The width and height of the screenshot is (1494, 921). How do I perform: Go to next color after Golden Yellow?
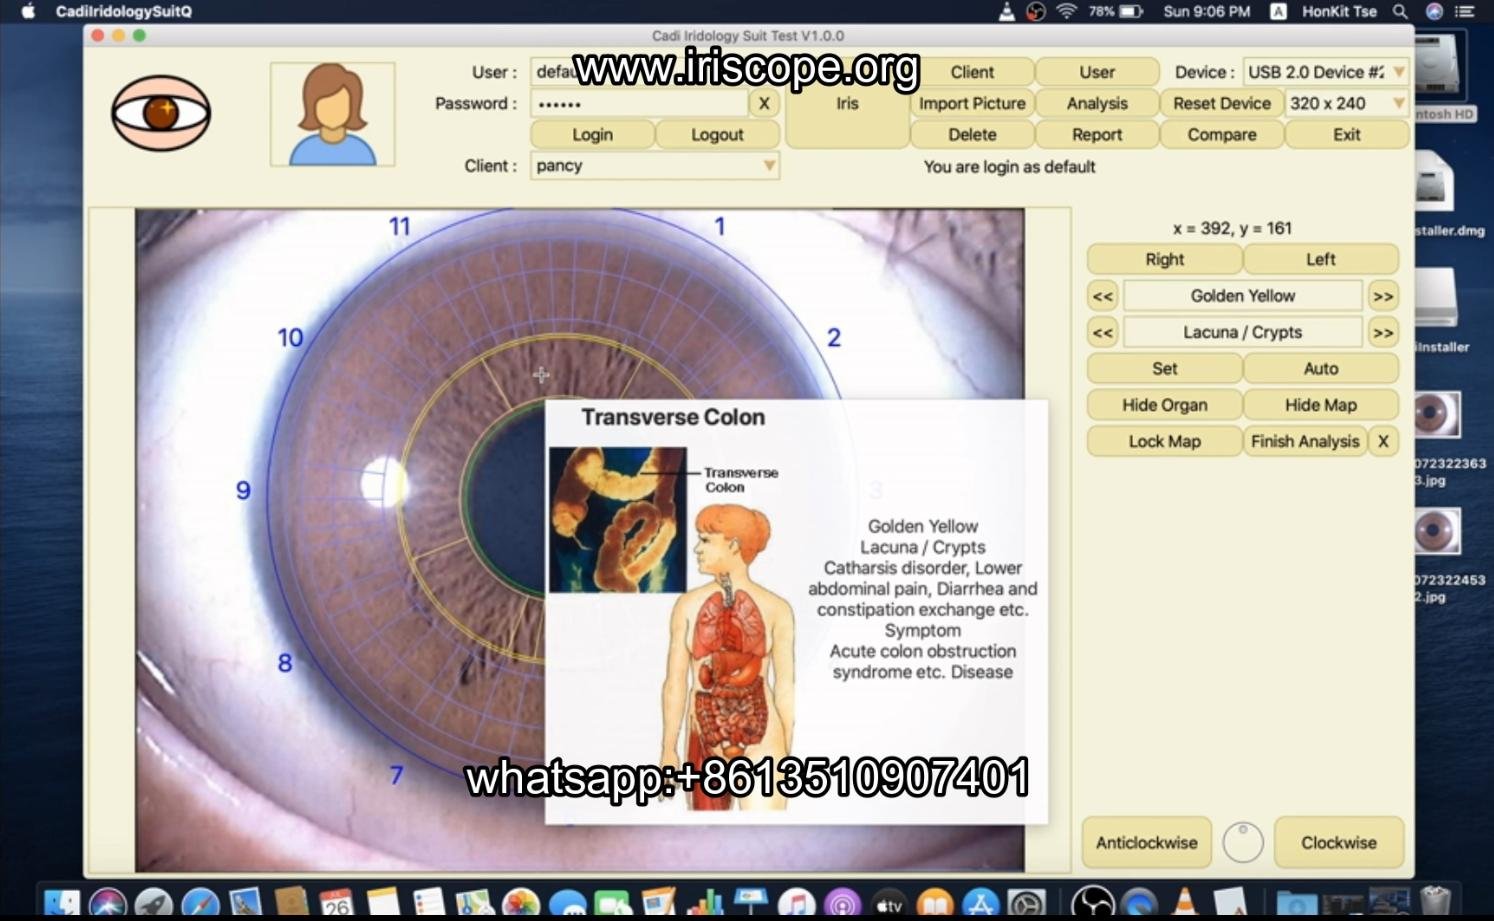point(1383,296)
